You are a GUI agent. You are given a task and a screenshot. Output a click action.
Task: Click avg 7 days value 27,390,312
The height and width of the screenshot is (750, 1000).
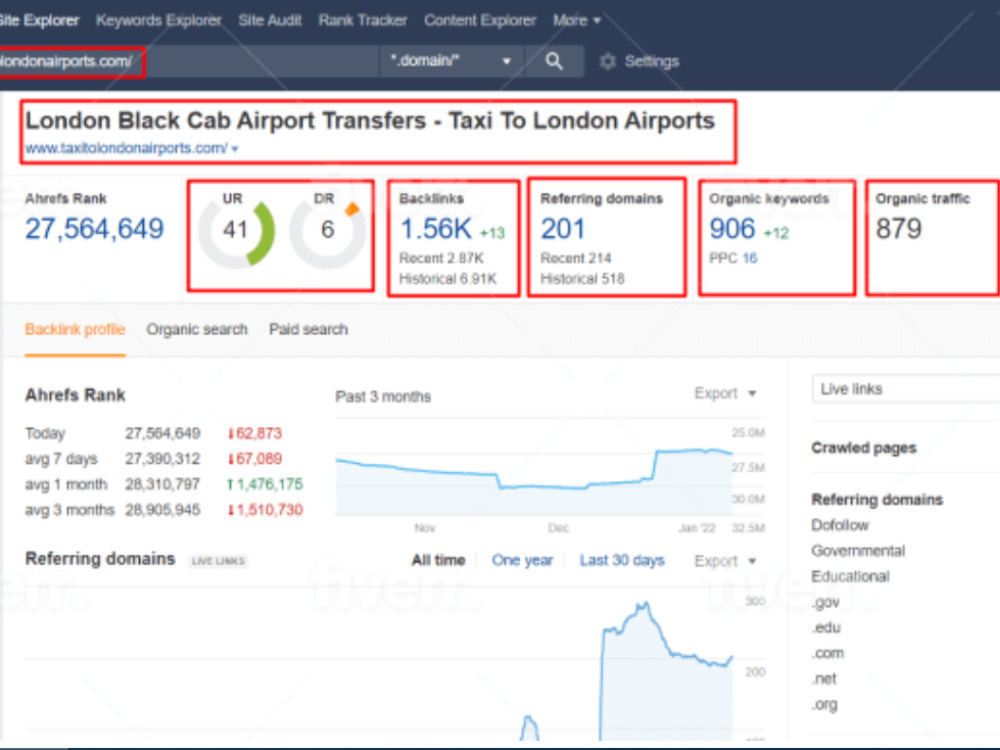pos(163,459)
